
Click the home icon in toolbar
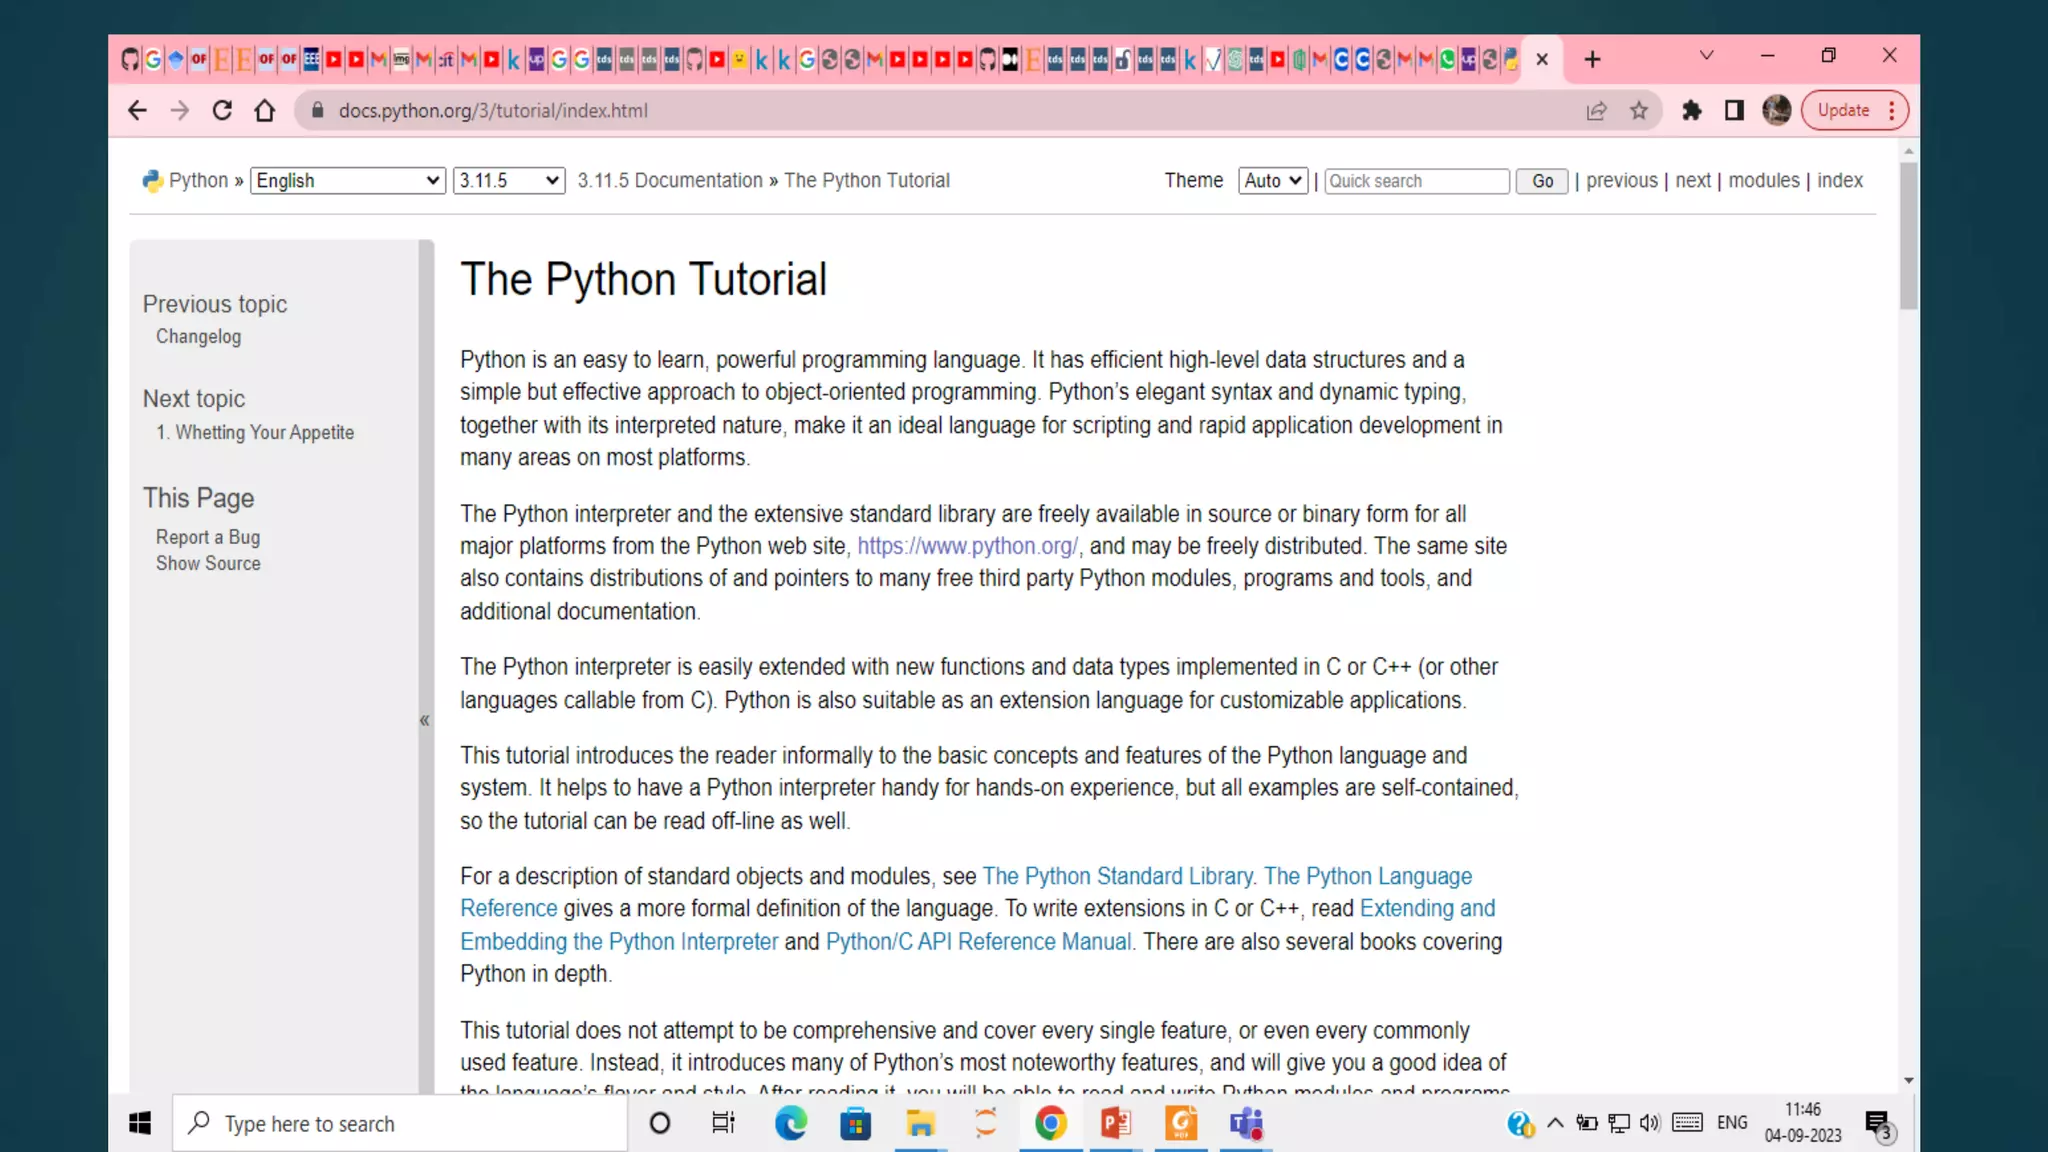pyautogui.click(x=264, y=111)
